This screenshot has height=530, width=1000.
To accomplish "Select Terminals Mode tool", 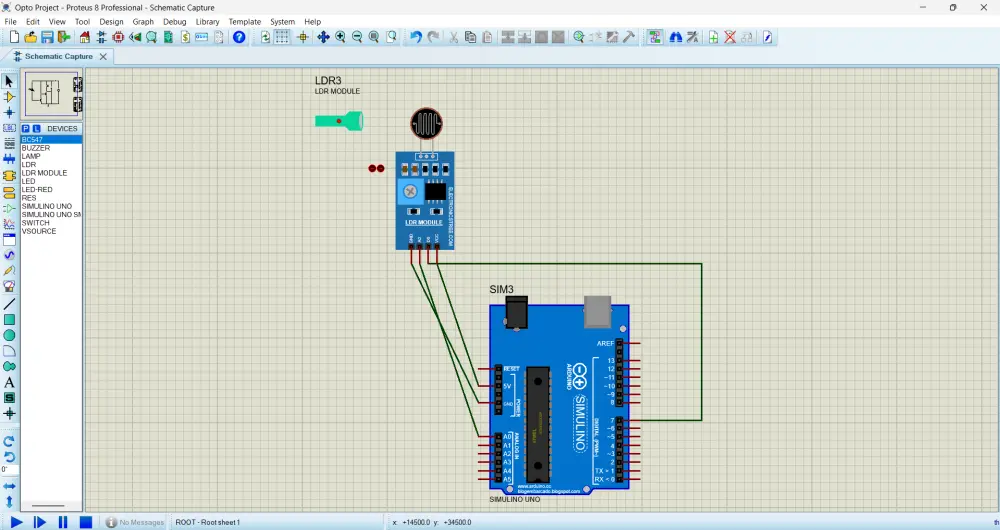I will coord(9,193).
